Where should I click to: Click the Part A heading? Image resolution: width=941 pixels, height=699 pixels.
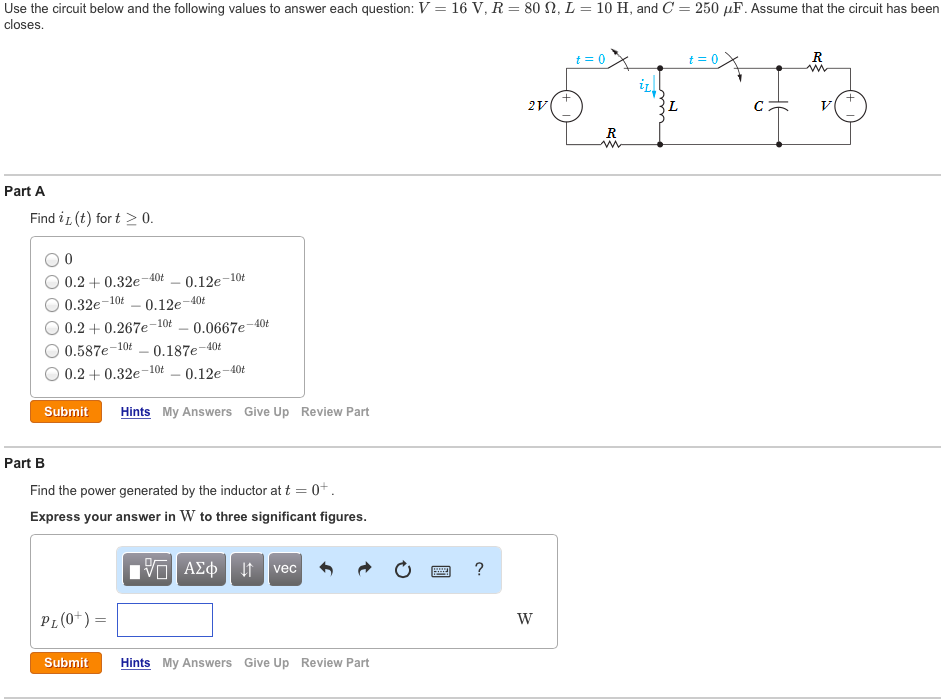tap(25, 191)
